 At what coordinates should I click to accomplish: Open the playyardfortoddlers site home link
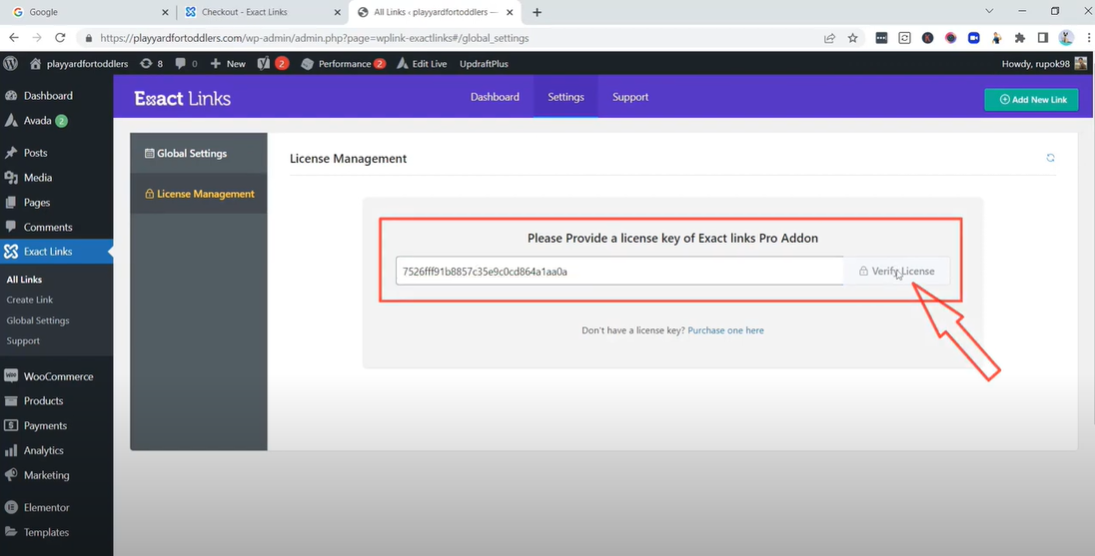point(79,64)
